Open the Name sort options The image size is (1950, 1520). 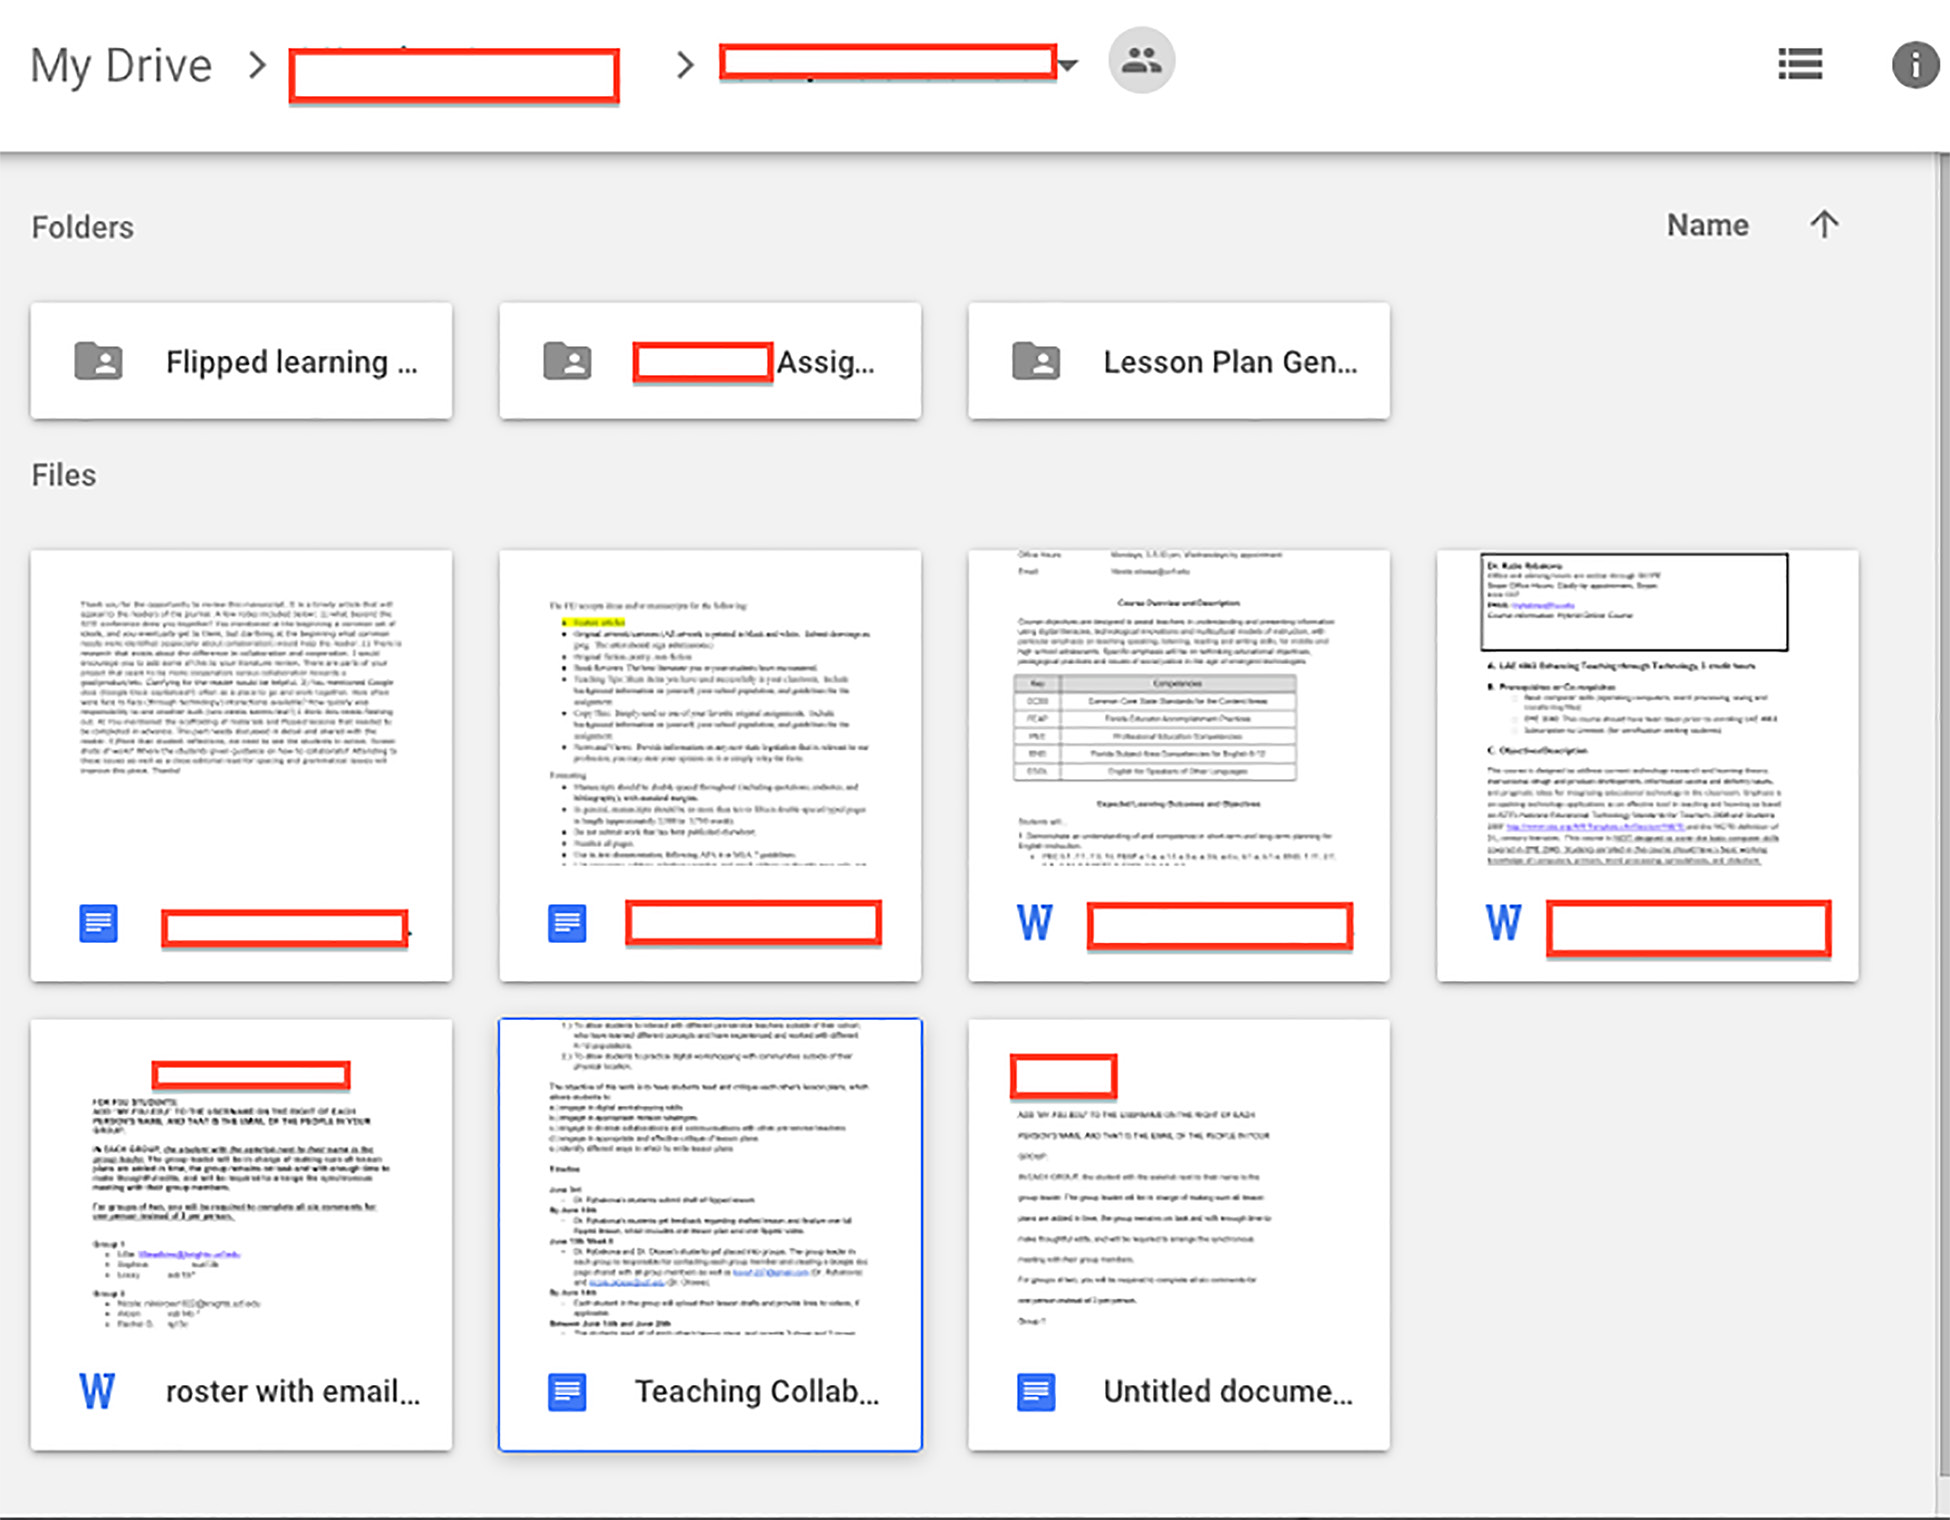1707,225
